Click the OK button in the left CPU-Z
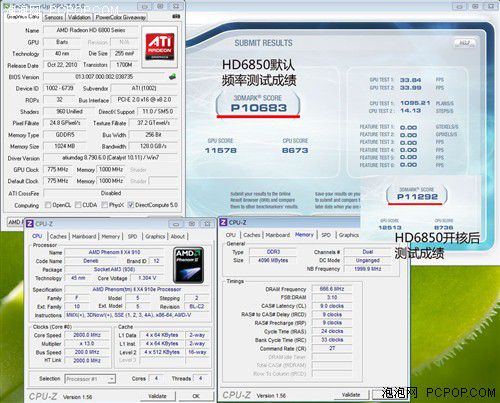This screenshot has width=500, height=403. tap(196, 396)
